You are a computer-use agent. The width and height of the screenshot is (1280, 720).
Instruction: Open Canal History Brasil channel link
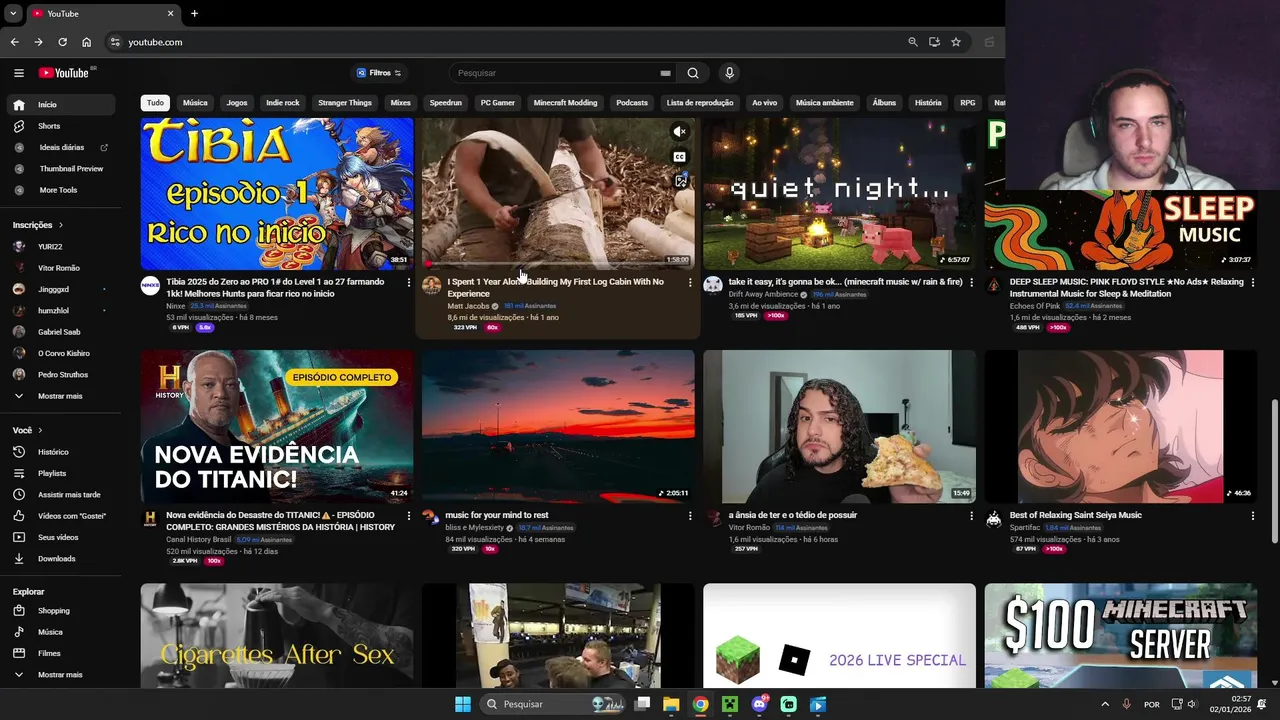pyautogui.click(x=199, y=540)
